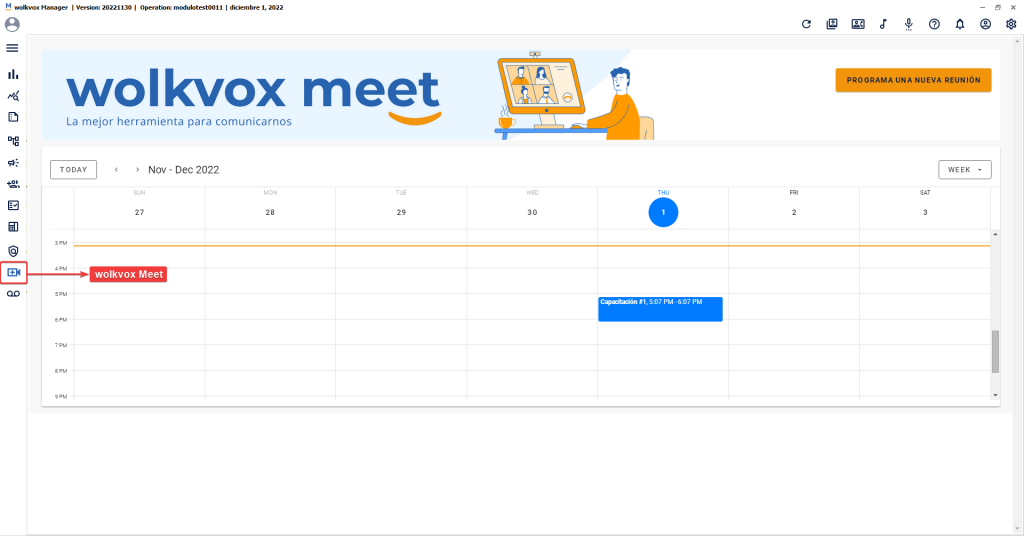1024x536 pixels.
Task: Open the bar chart sidebar icon
Action: point(13,74)
